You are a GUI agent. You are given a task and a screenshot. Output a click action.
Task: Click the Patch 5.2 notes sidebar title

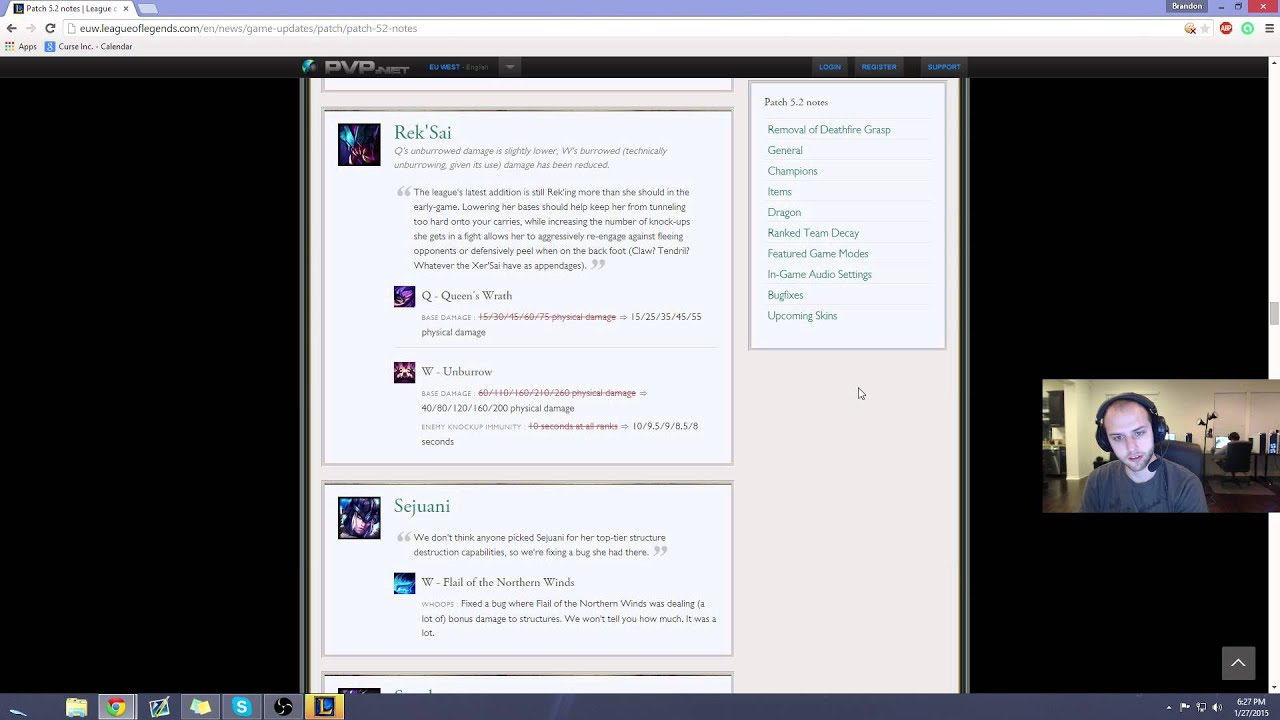point(796,102)
